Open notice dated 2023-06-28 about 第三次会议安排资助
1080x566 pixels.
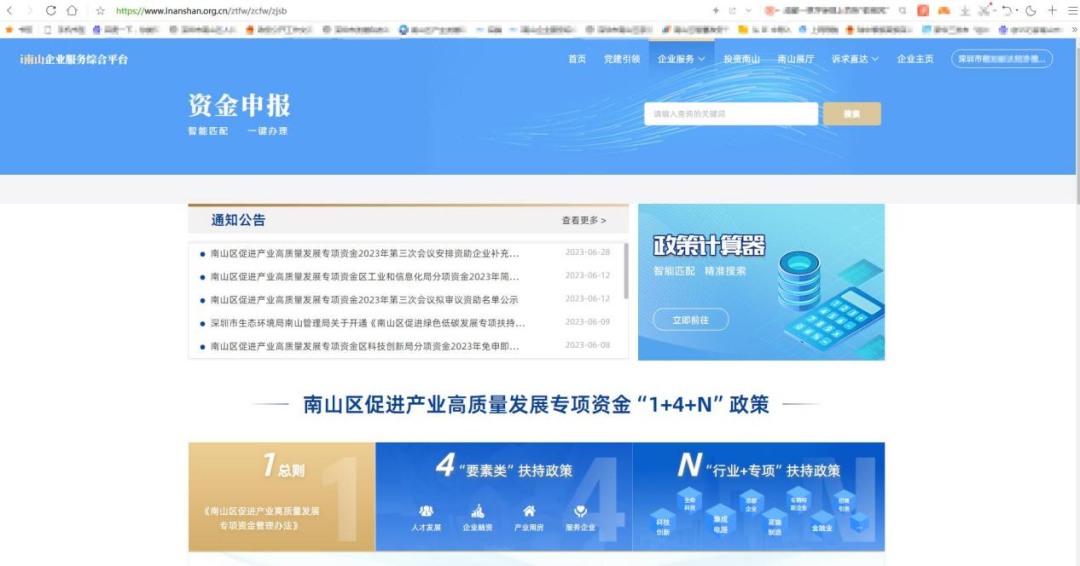click(364, 253)
